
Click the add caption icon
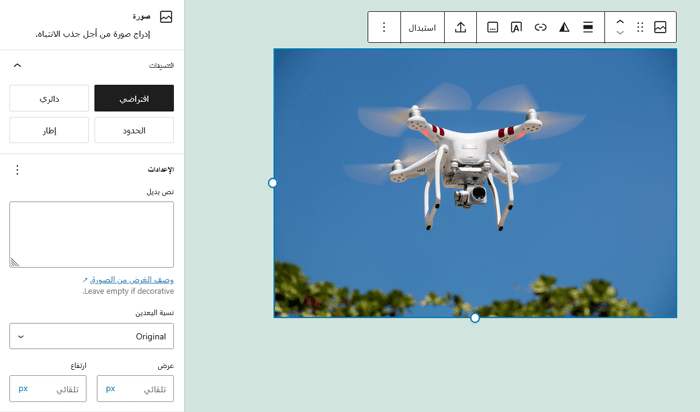[492, 27]
